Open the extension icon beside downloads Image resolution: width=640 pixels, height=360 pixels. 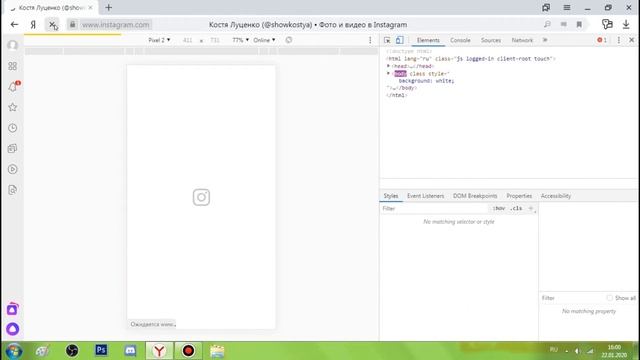click(x=607, y=24)
